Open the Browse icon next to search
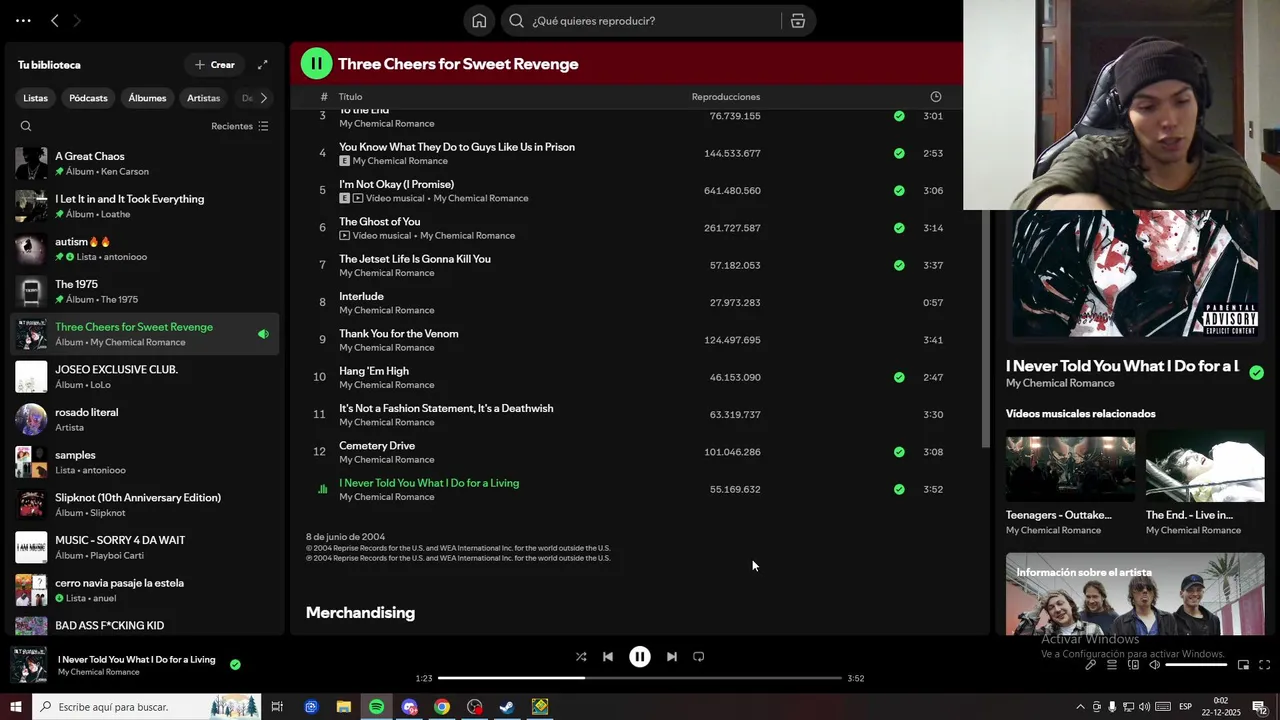The width and height of the screenshot is (1280, 720). (798, 21)
